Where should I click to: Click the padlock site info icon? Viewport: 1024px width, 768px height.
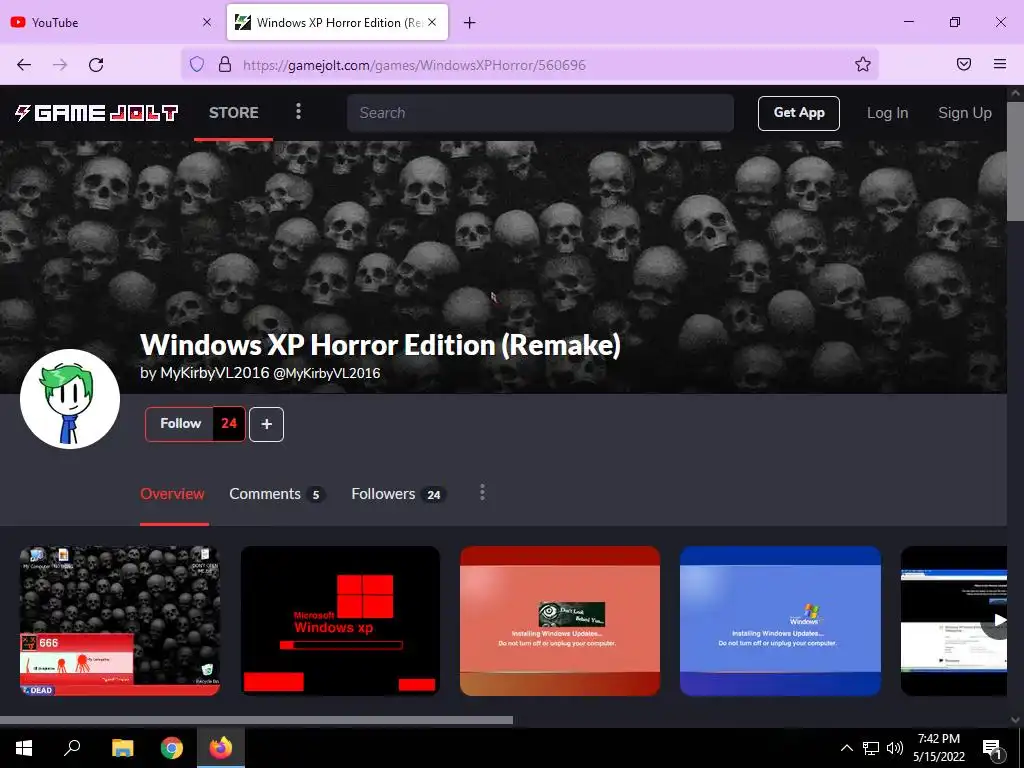tap(225, 64)
